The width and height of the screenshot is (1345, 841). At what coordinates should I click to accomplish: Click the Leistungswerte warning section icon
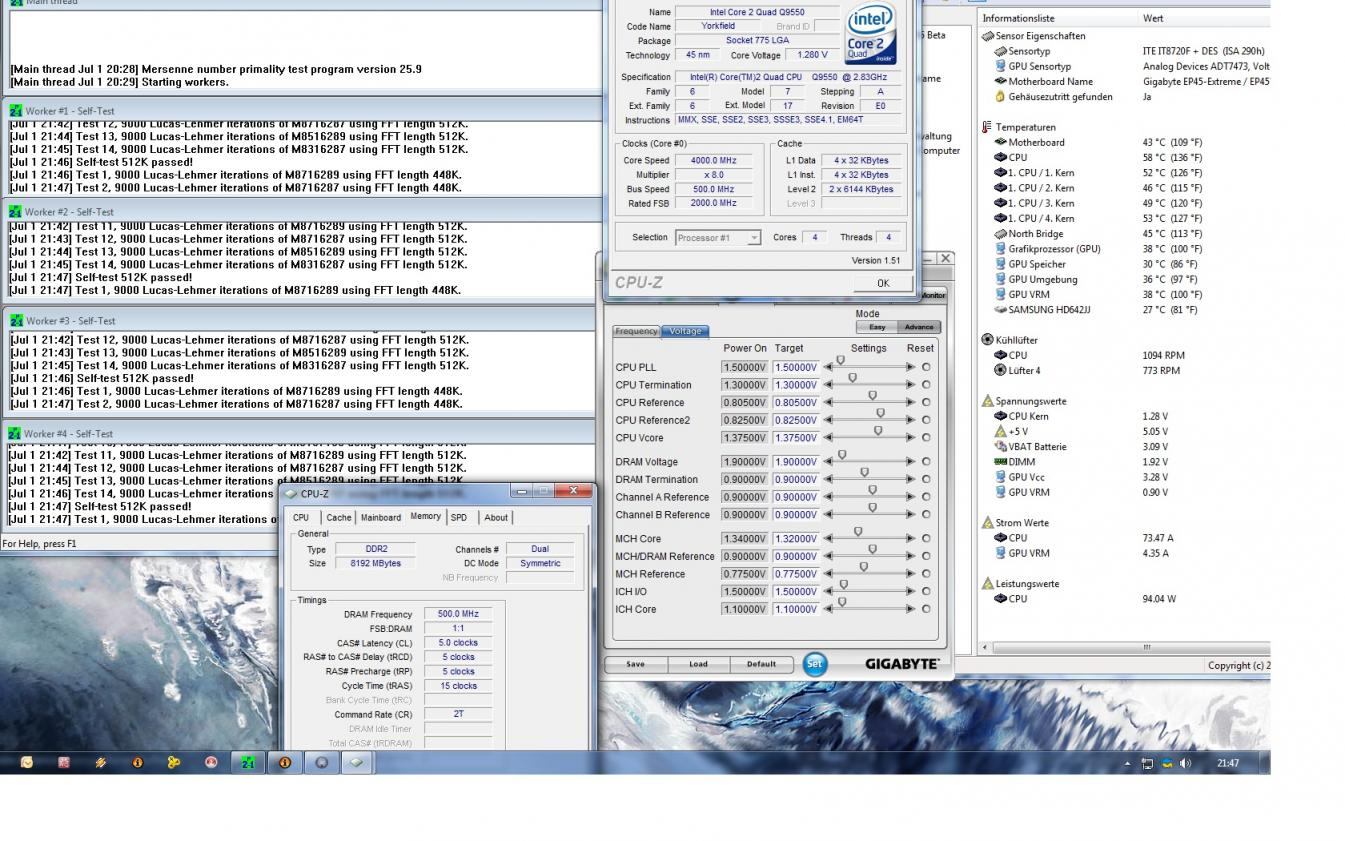[x=987, y=584]
